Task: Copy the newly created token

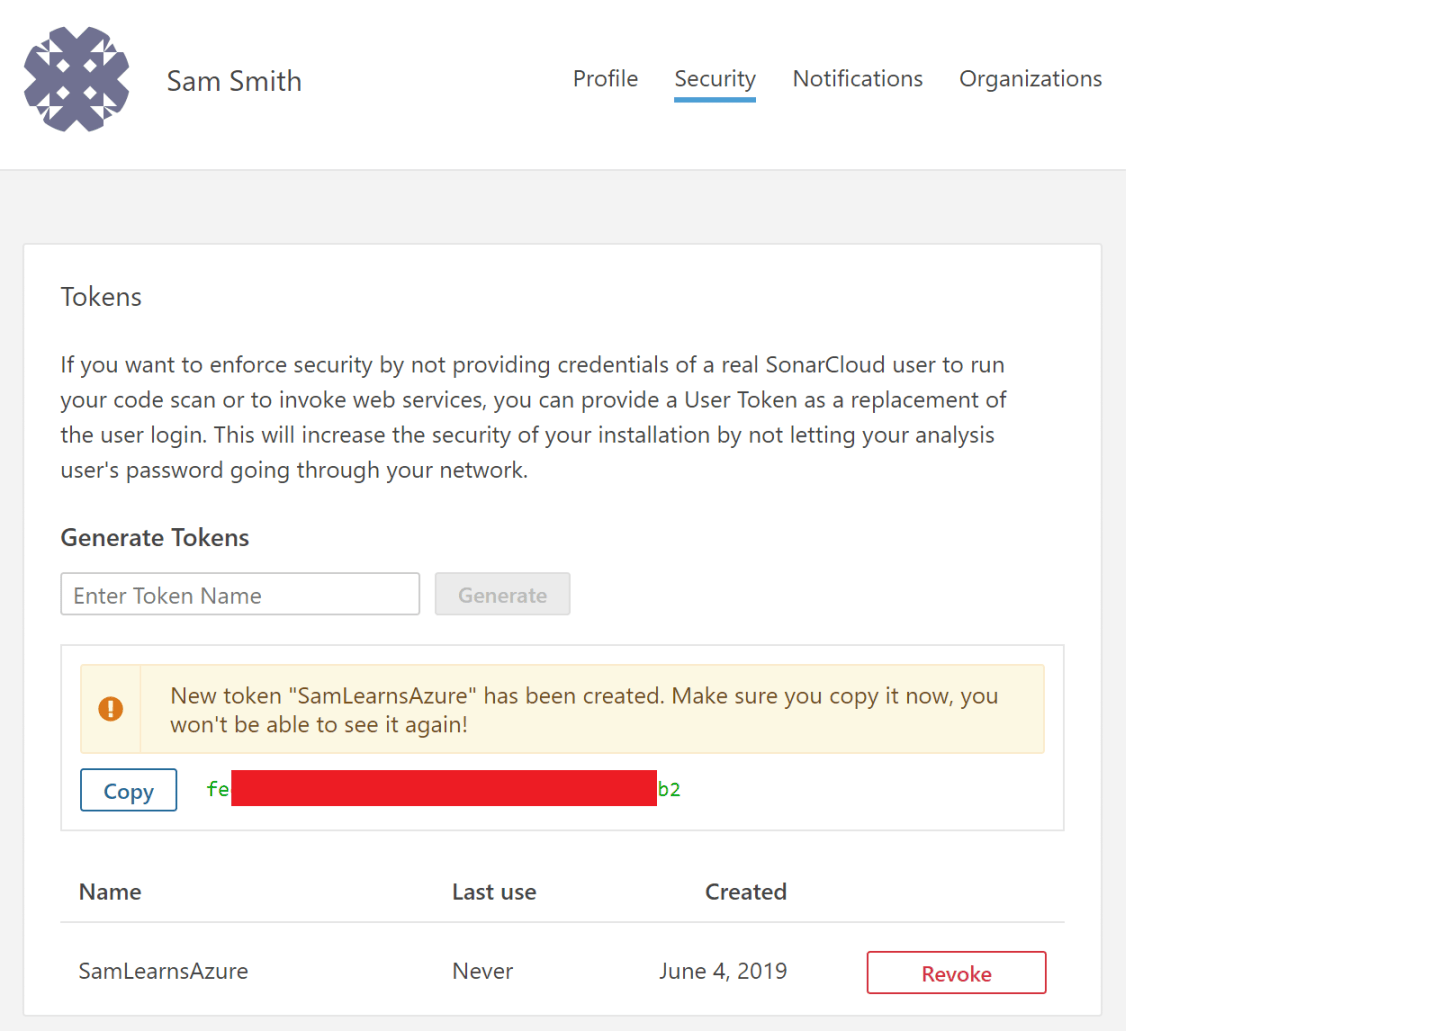Action: [129, 790]
